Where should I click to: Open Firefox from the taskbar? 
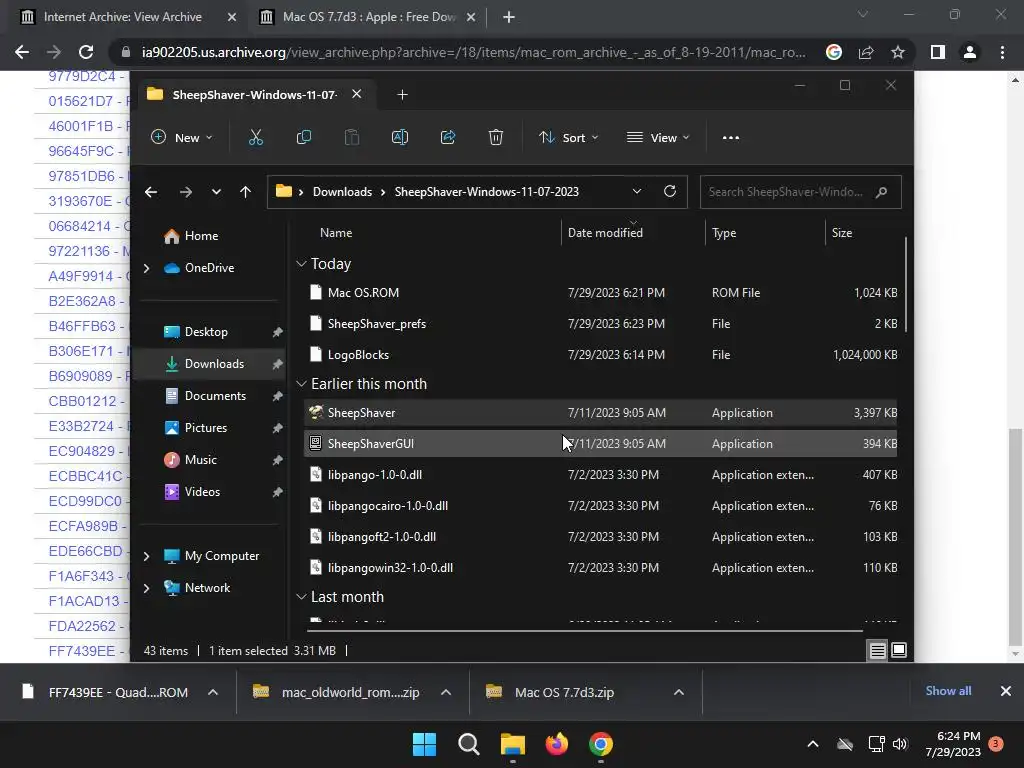tap(557, 744)
